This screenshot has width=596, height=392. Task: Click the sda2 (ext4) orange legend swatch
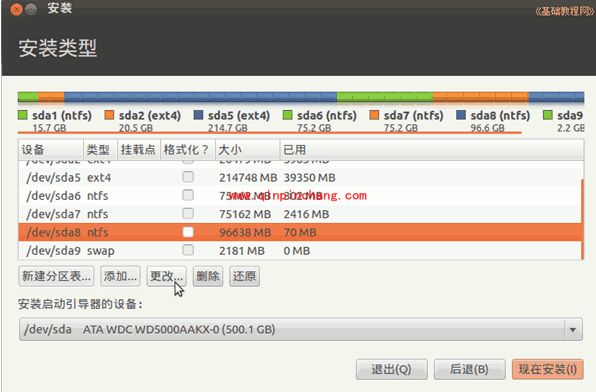click(x=109, y=115)
